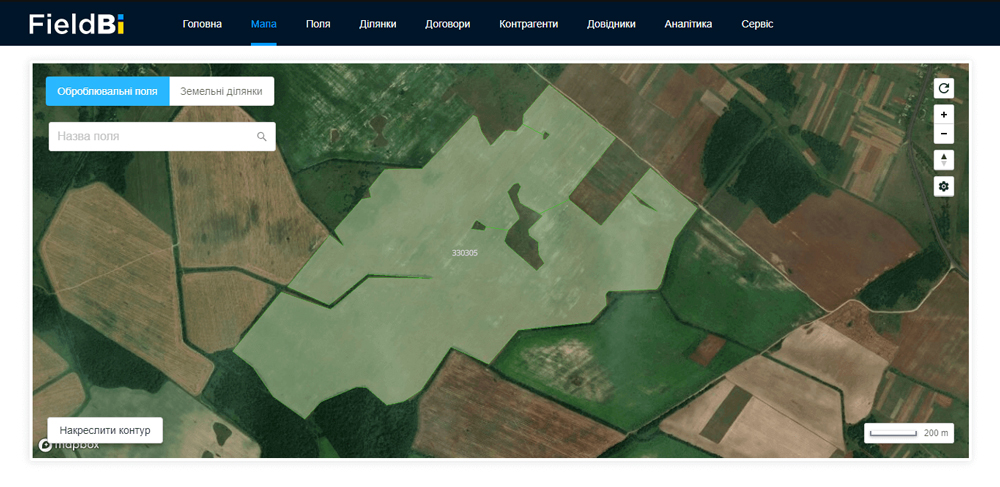Zoom out with the minus button

coord(944,134)
